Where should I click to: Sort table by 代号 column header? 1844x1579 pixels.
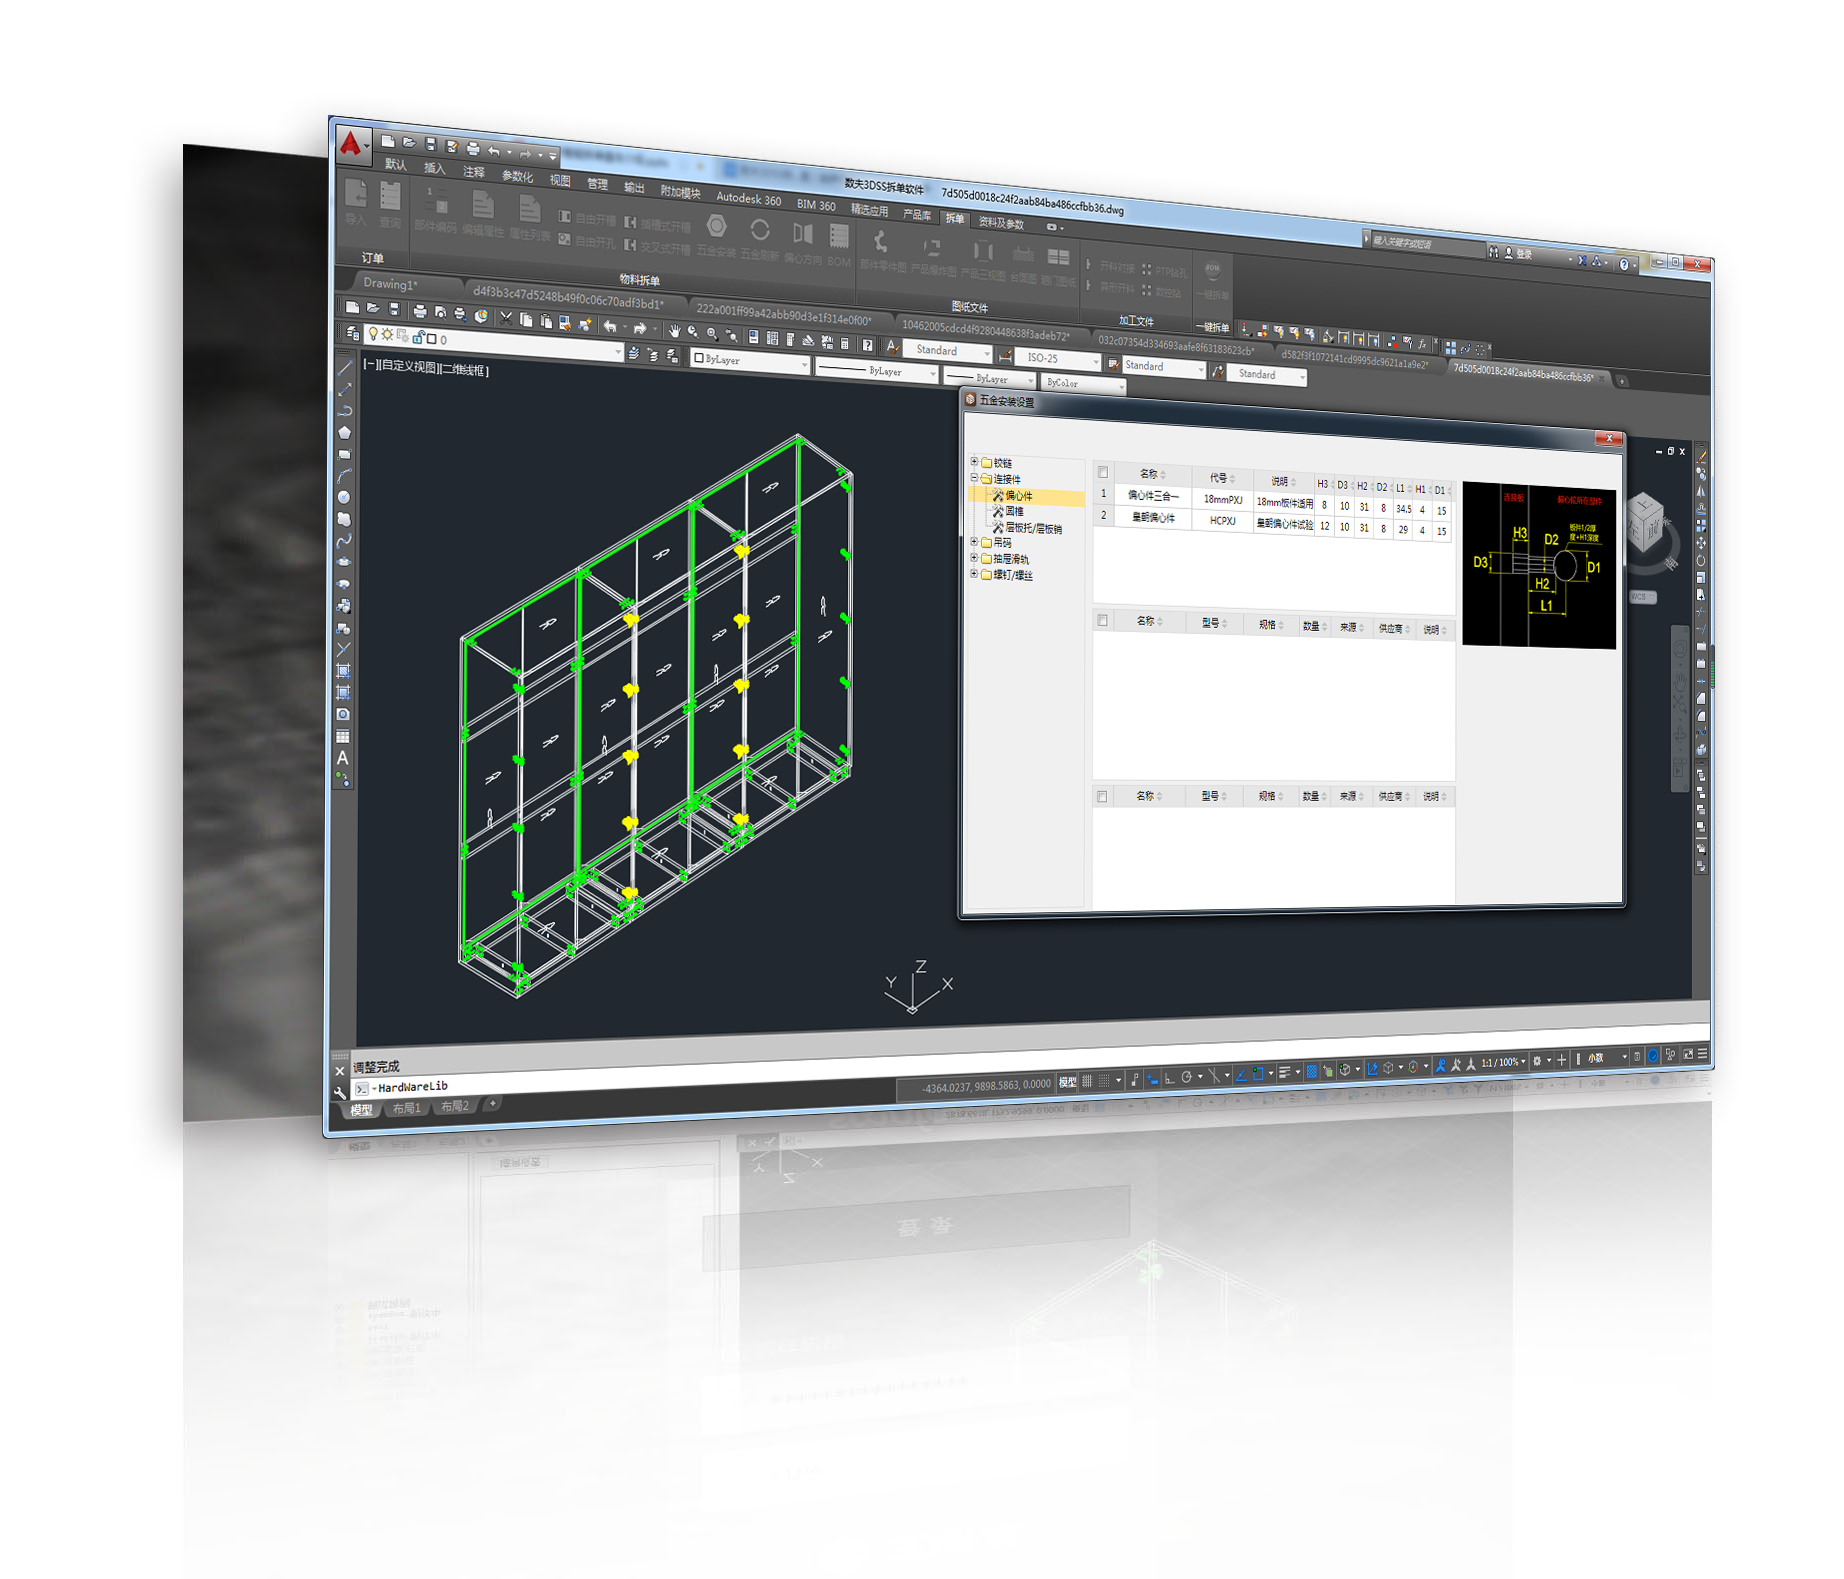coord(1219,478)
